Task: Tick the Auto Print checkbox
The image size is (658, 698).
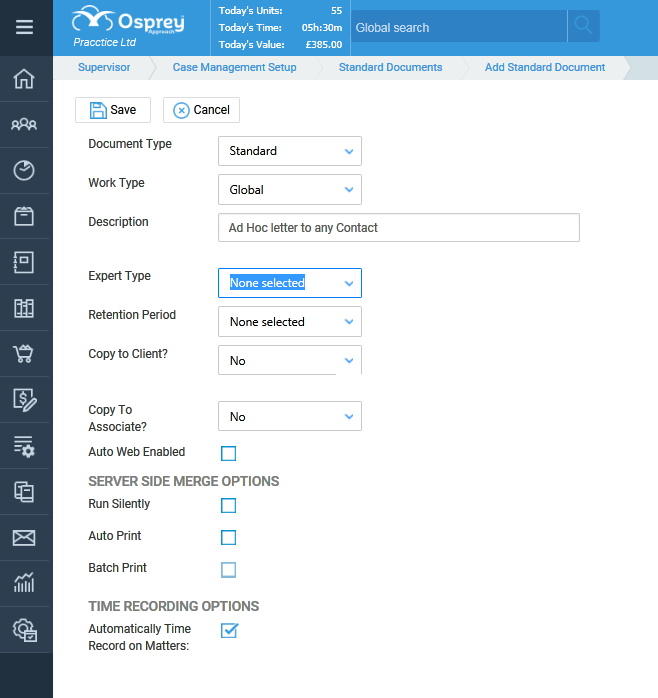Action: 228,537
